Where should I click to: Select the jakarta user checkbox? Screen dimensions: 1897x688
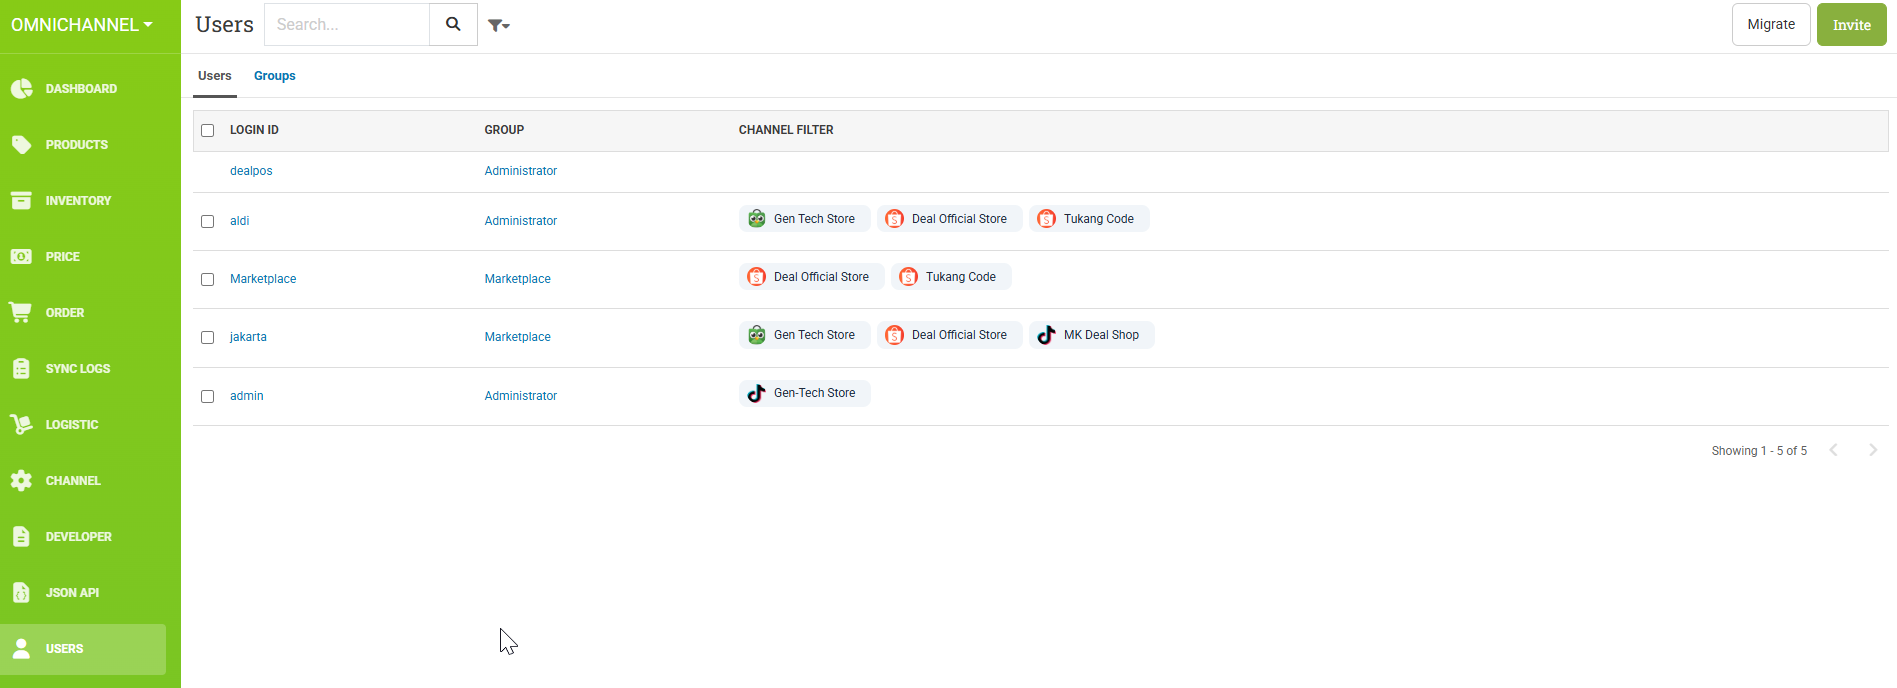pos(208,337)
